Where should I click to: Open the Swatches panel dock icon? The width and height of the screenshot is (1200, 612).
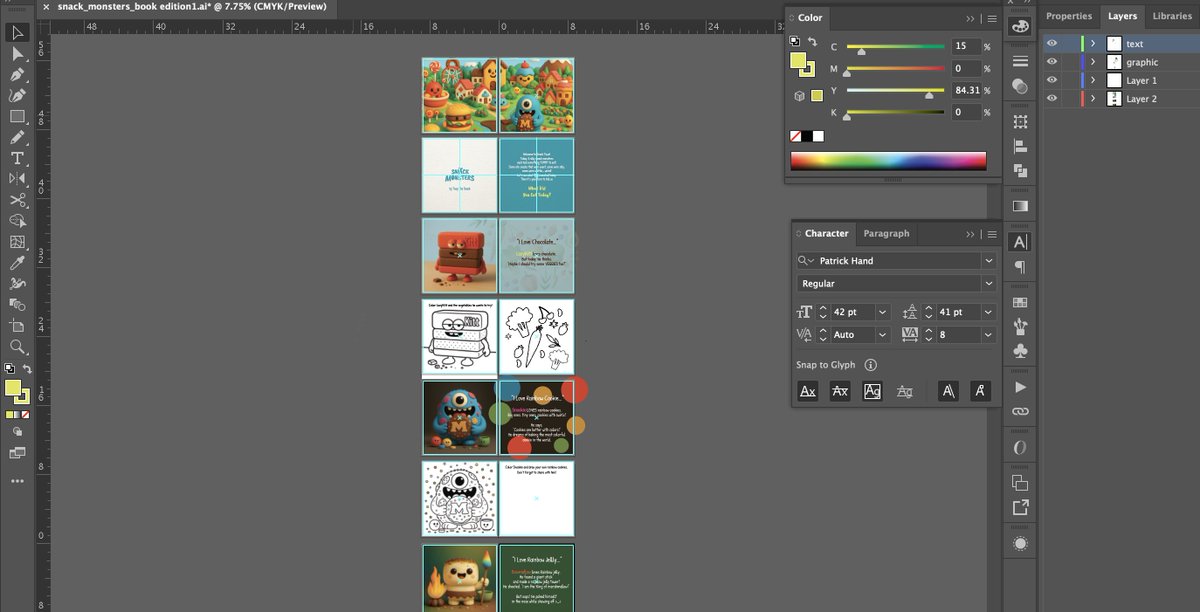pyautogui.click(x=1020, y=302)
